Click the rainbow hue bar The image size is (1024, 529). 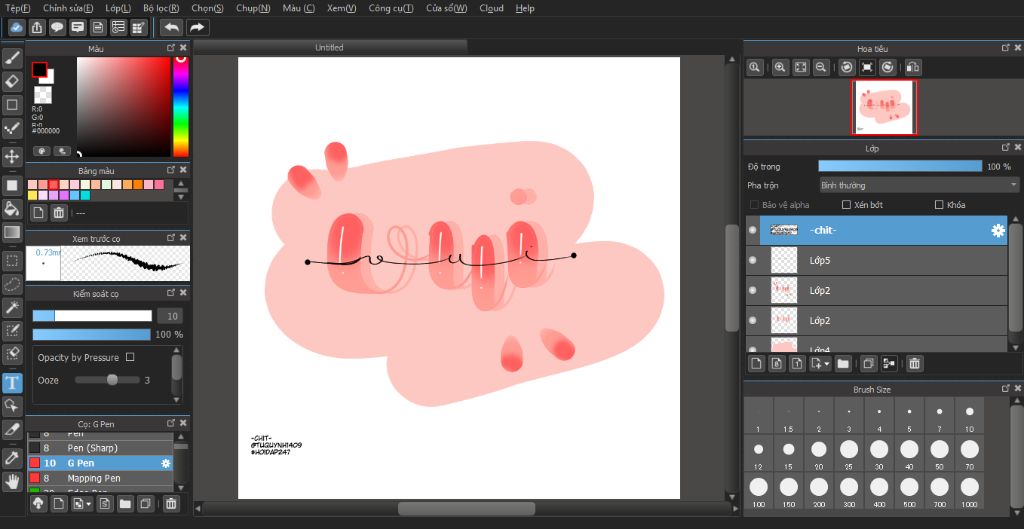181,106
